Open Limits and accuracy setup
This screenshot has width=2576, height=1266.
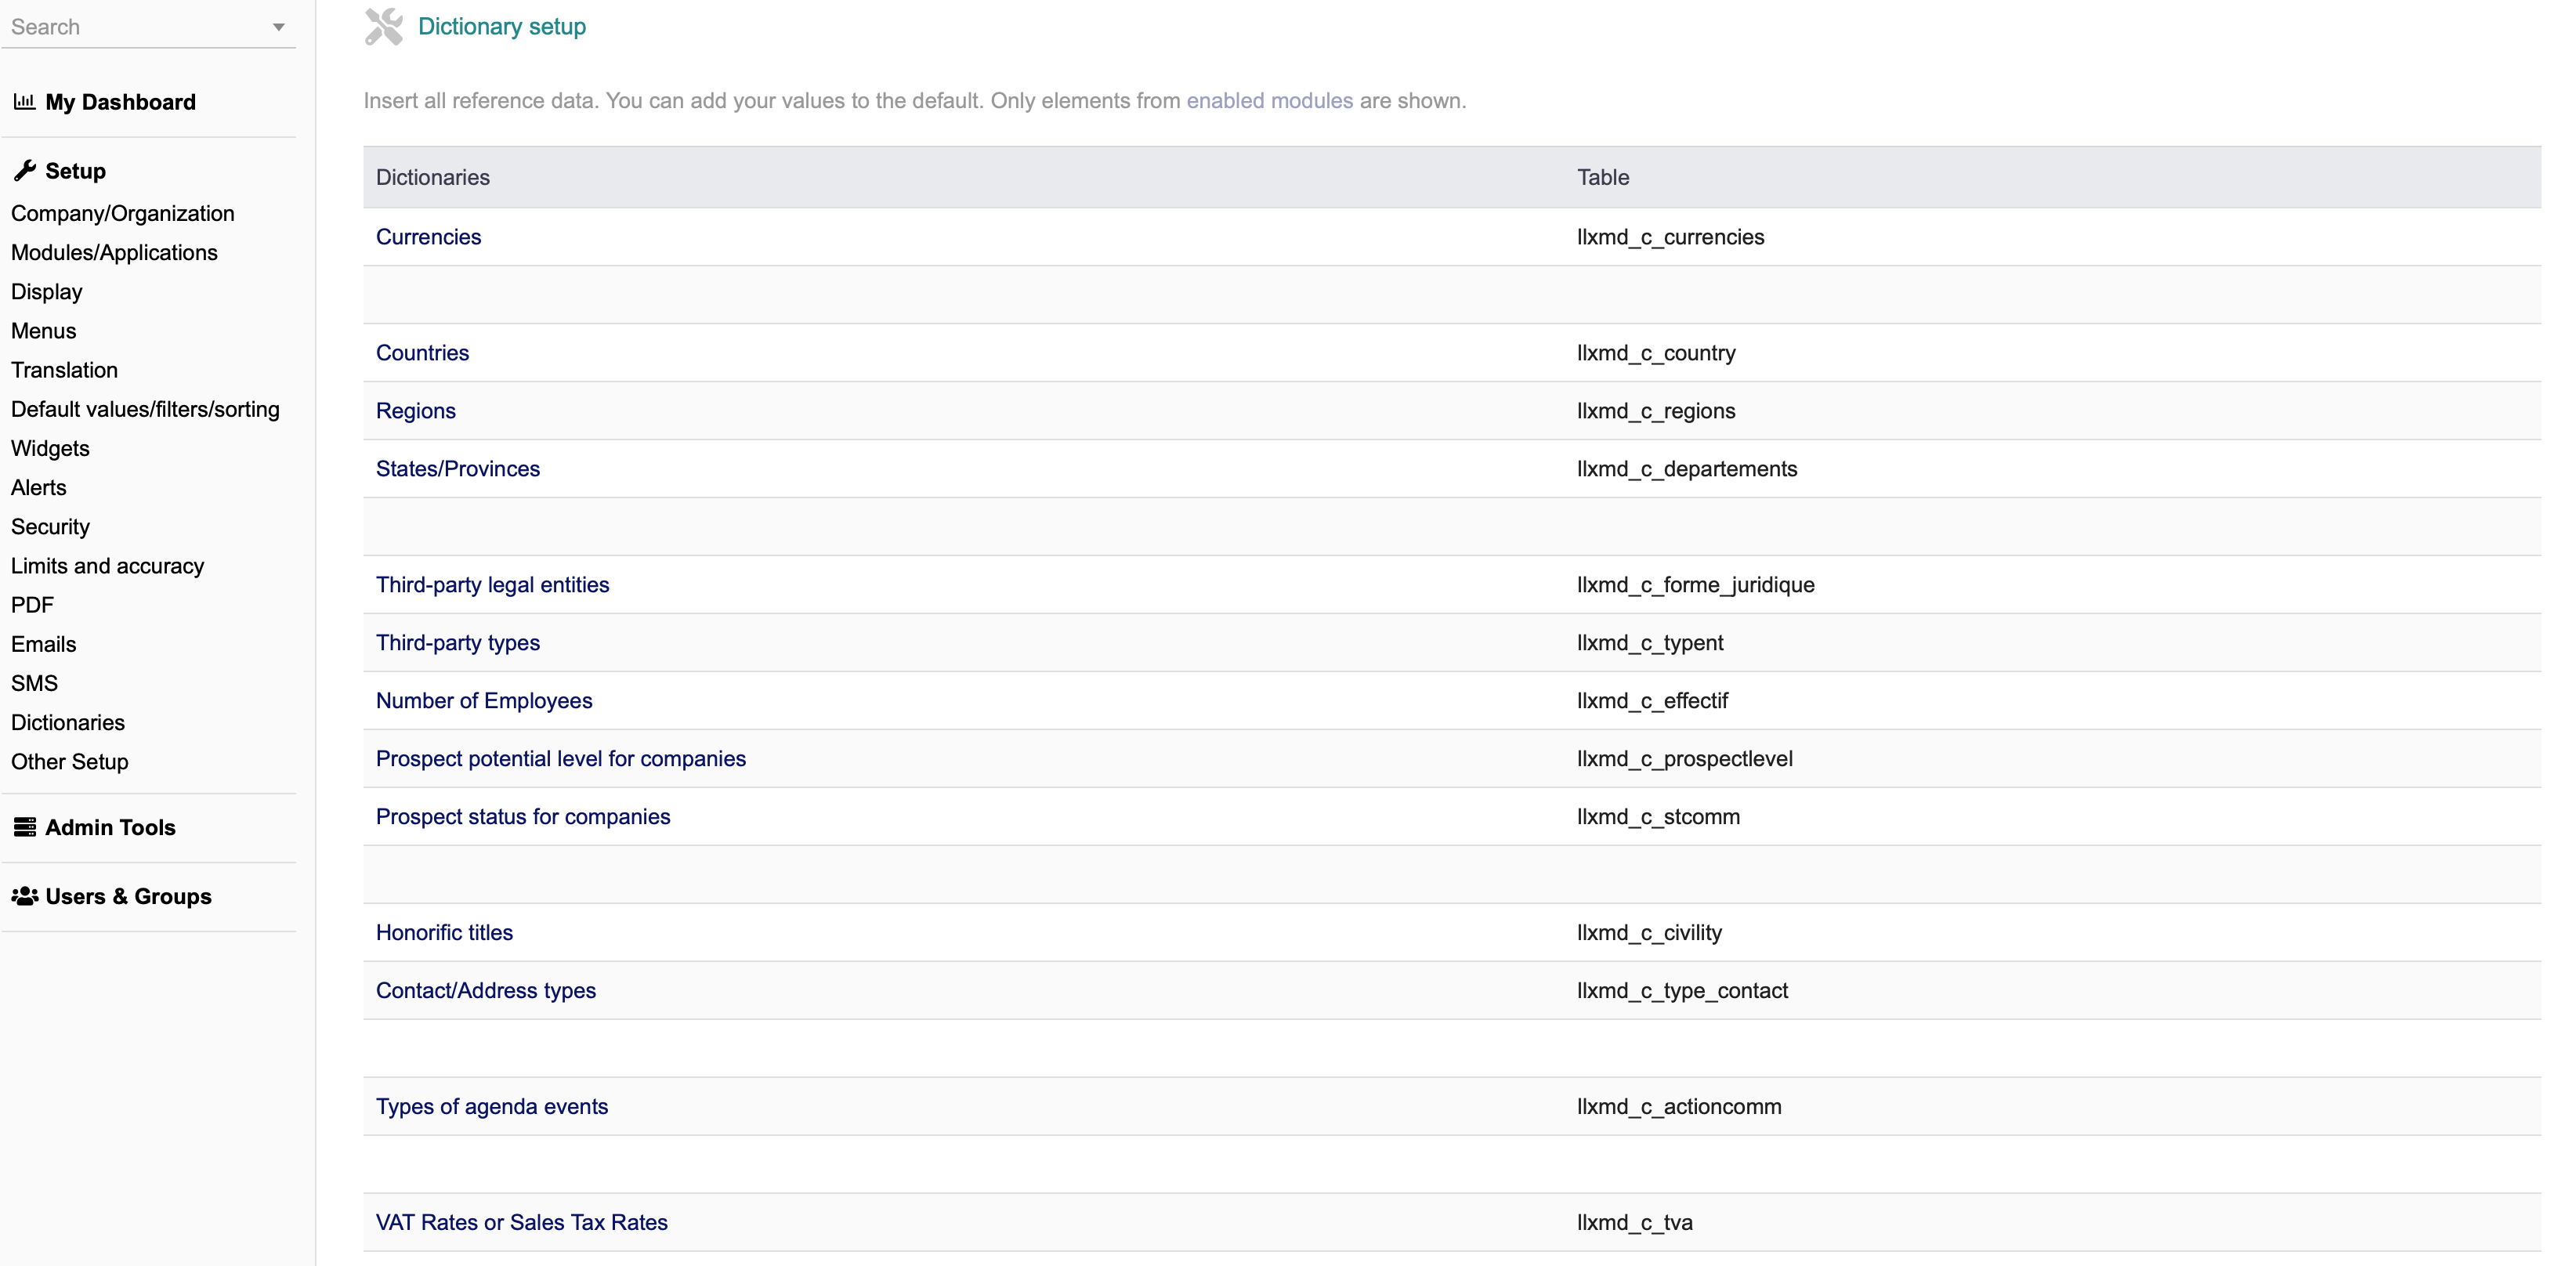pyautogui.click(x=107, y=565)
